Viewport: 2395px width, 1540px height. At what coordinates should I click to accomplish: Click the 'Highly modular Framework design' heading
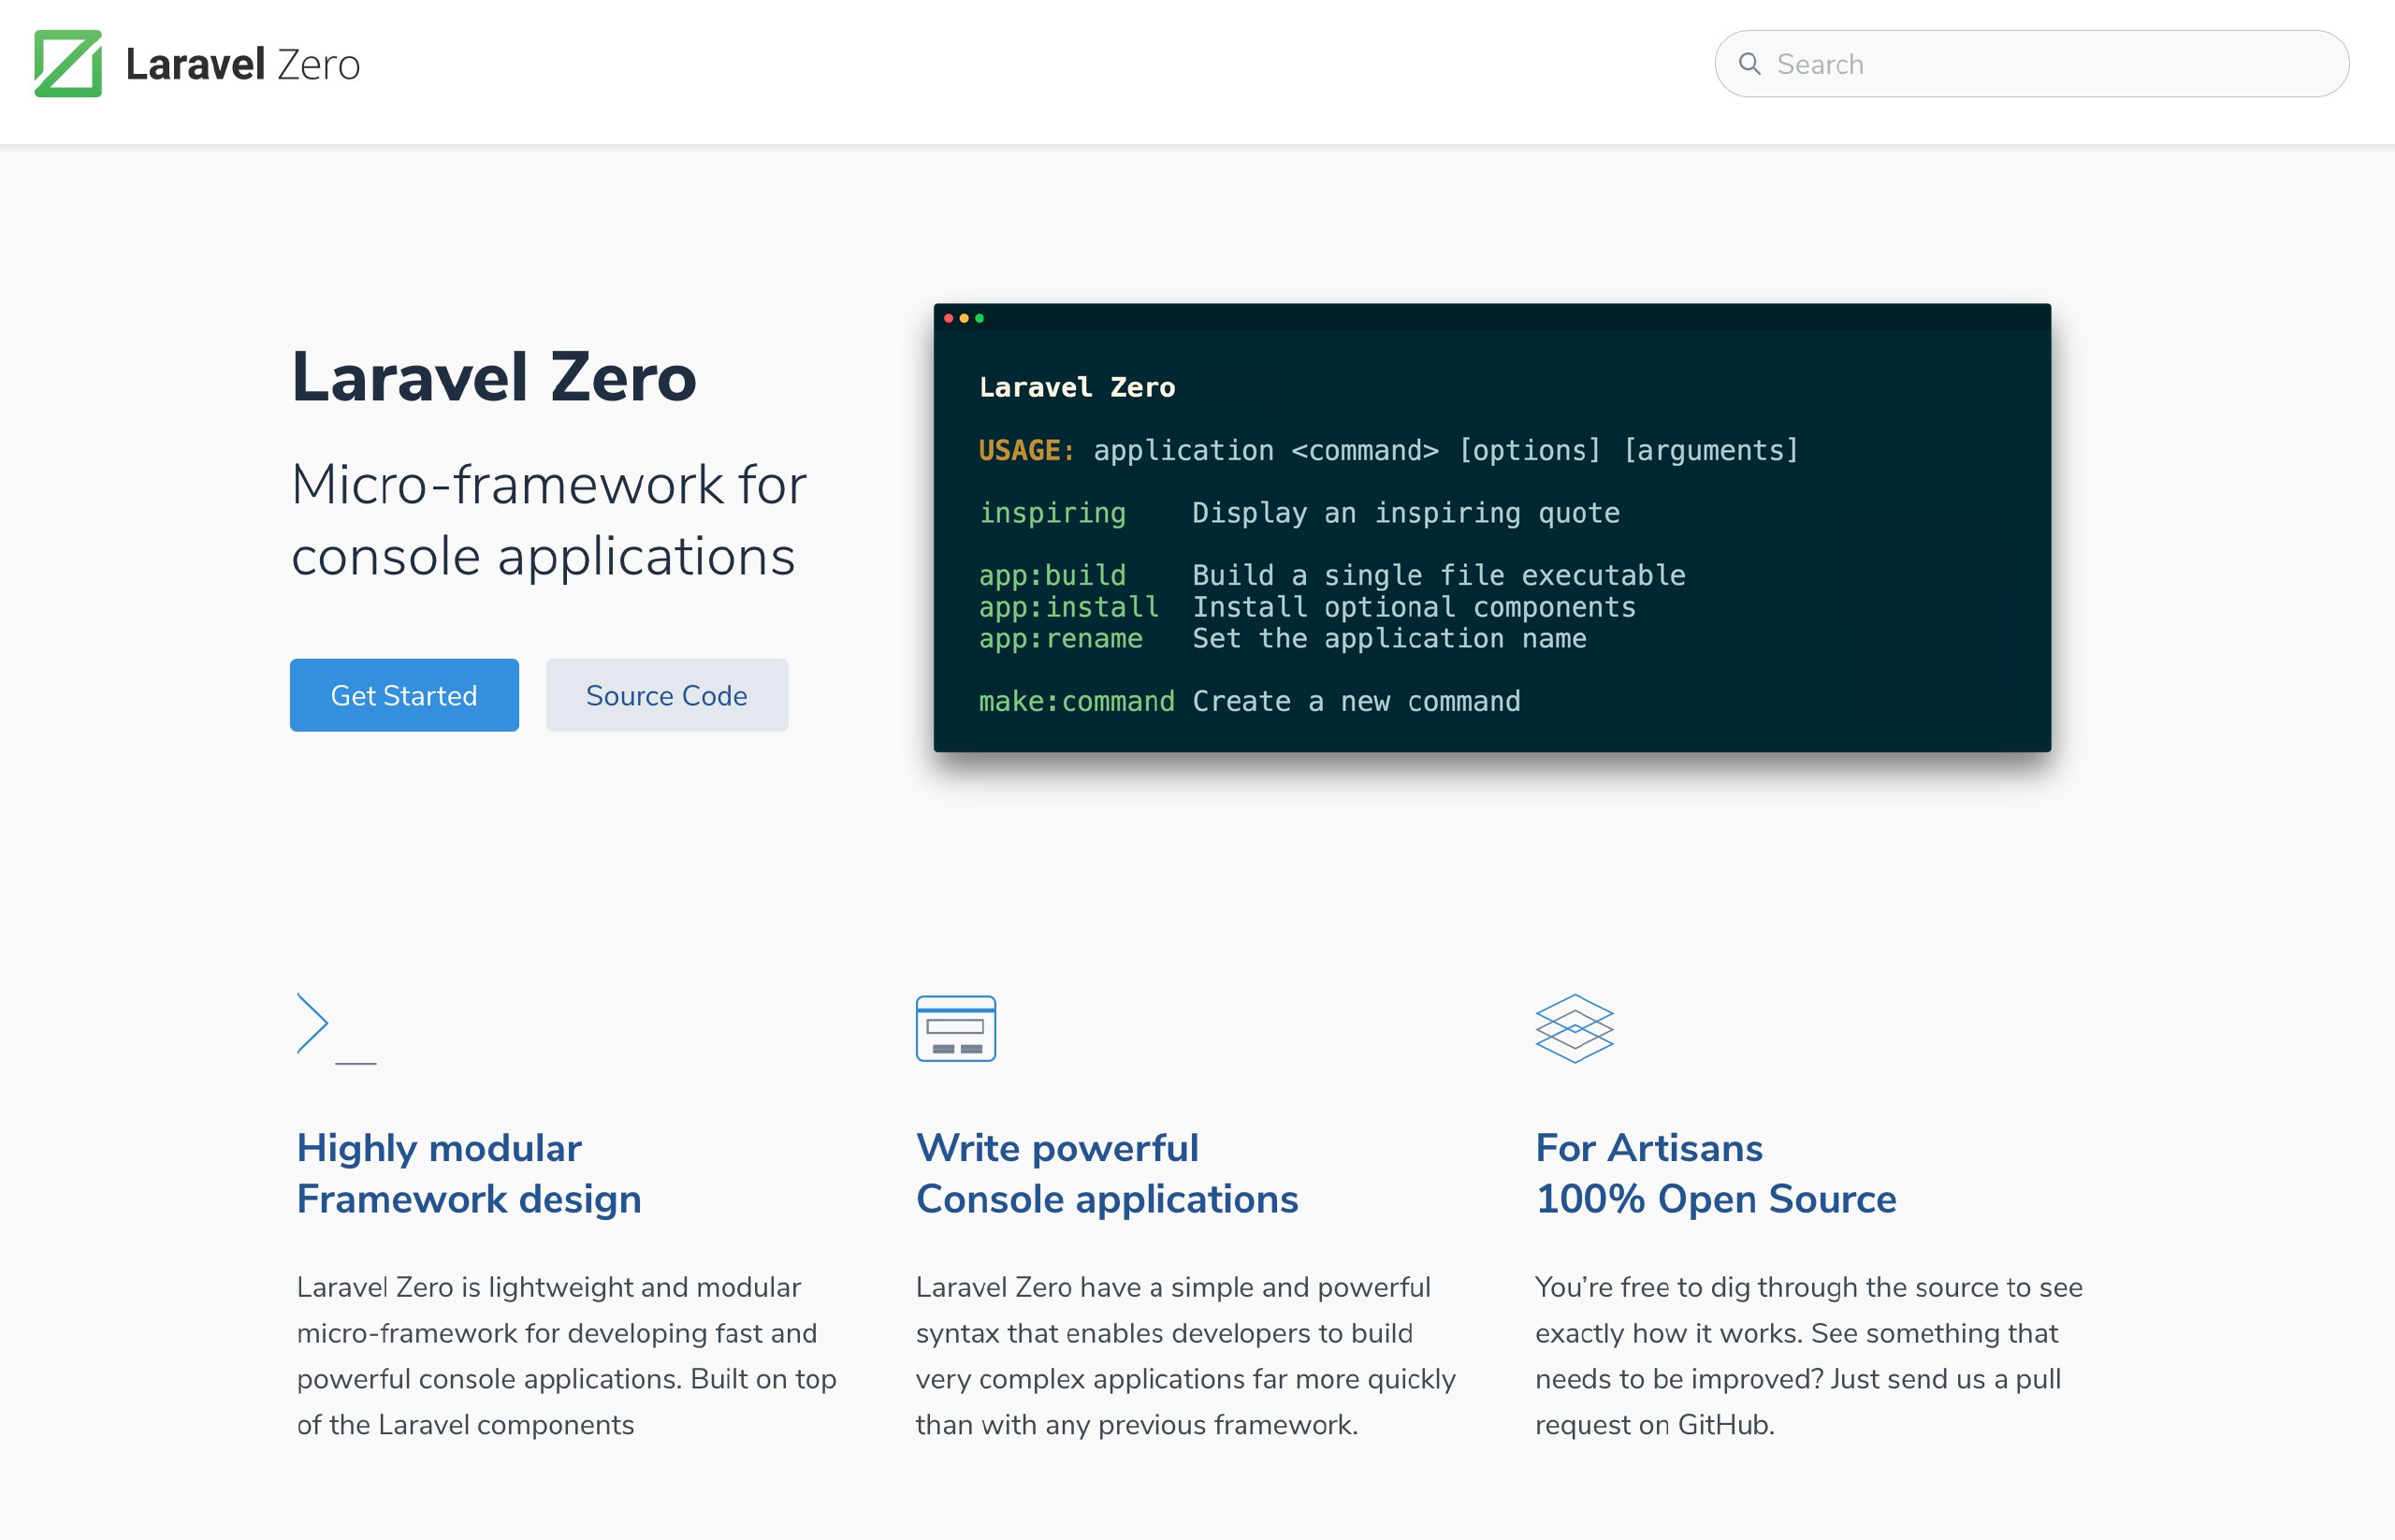coord(469,1173)
